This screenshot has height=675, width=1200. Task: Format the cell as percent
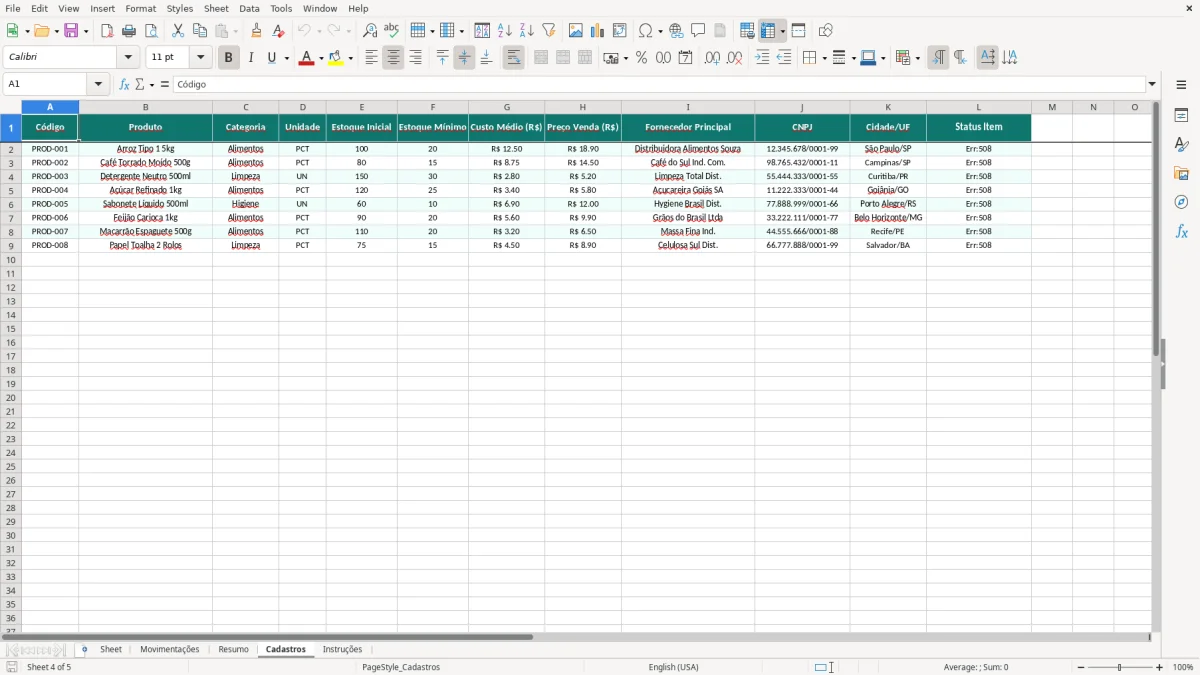[642, 58]
